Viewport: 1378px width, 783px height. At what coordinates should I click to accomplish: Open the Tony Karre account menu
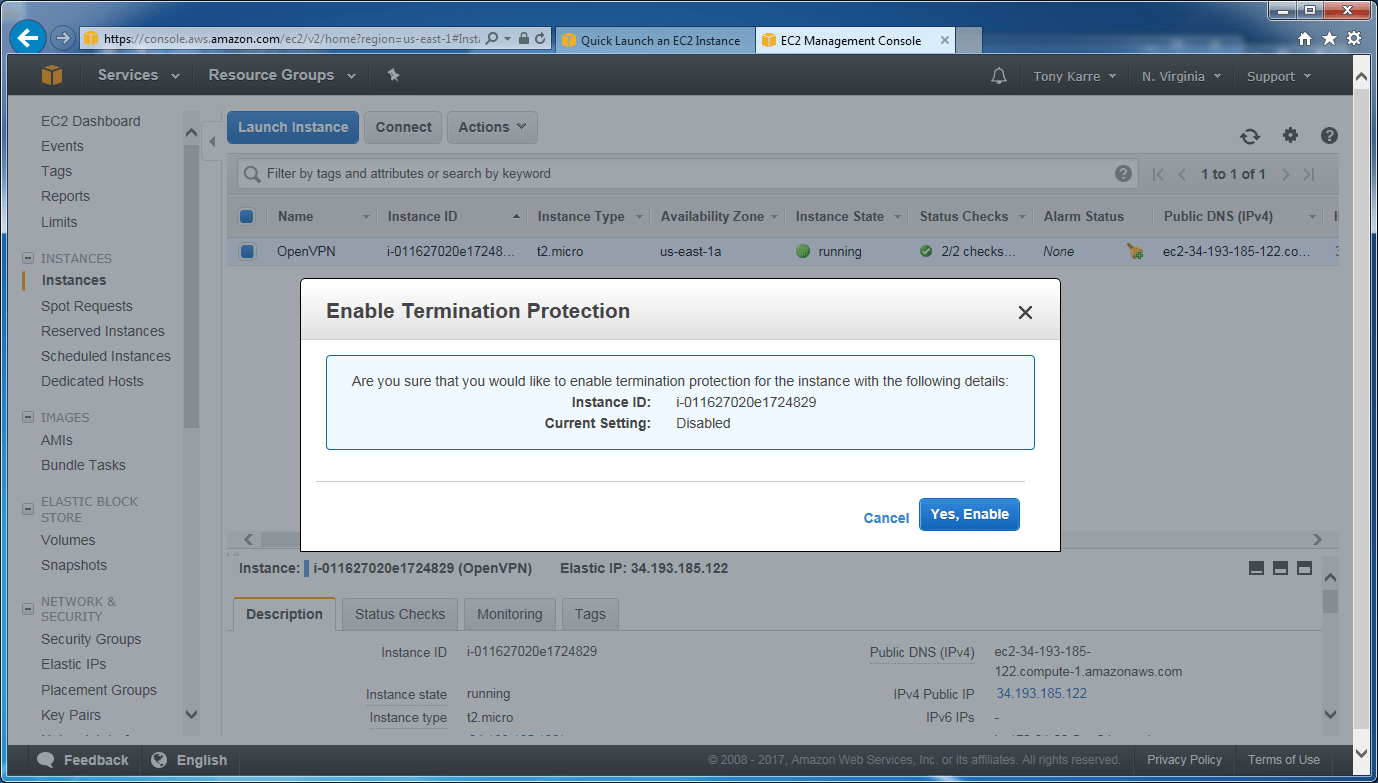[x=1075, y=76]
